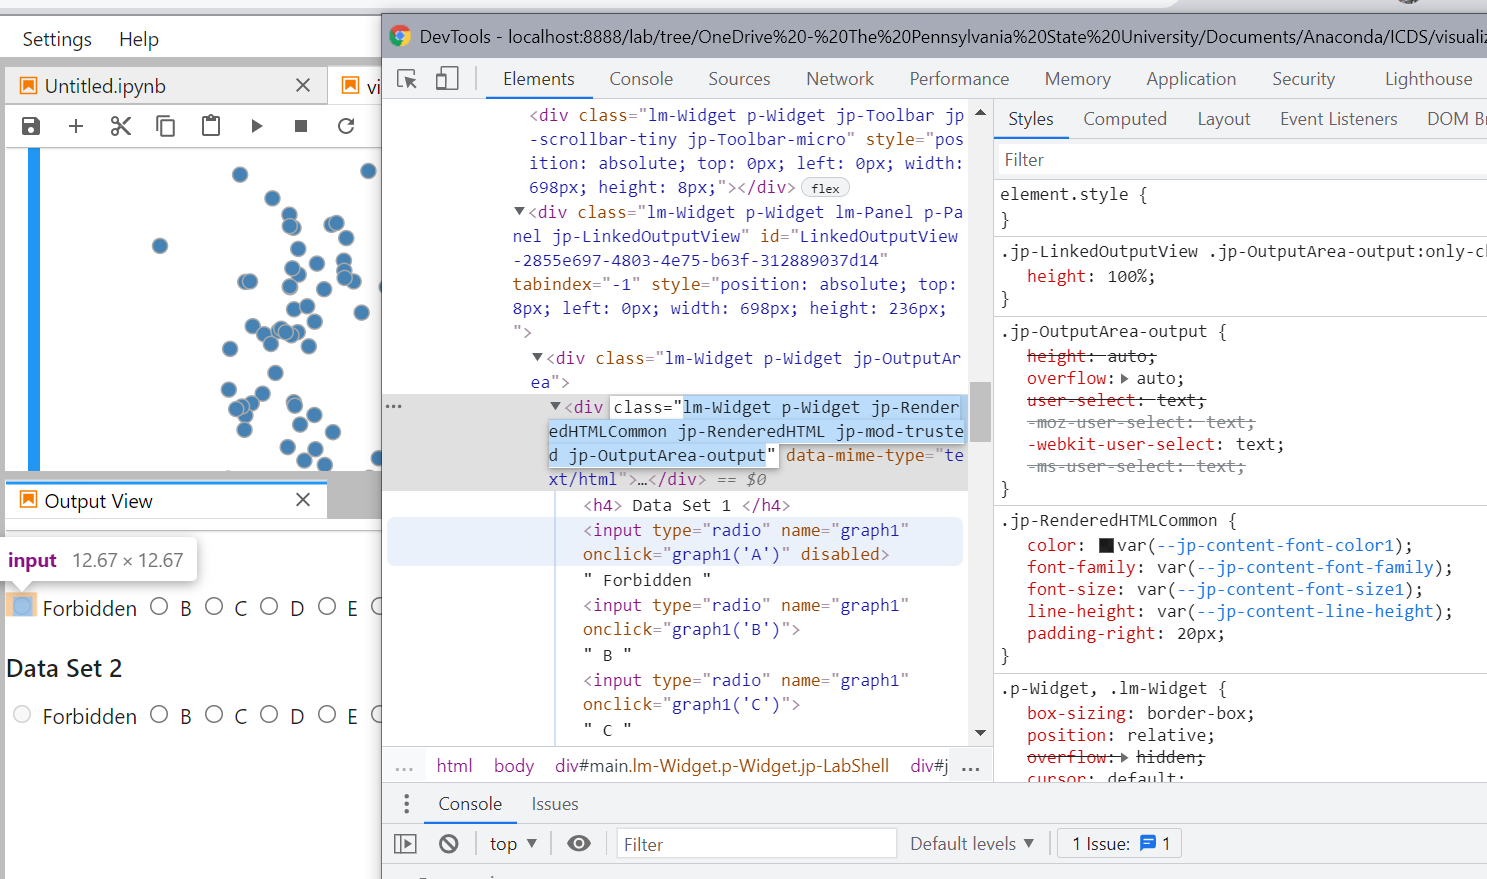Screen dimensions: 1487x879
Task: Switch to the Network tab
Action: 840,79
